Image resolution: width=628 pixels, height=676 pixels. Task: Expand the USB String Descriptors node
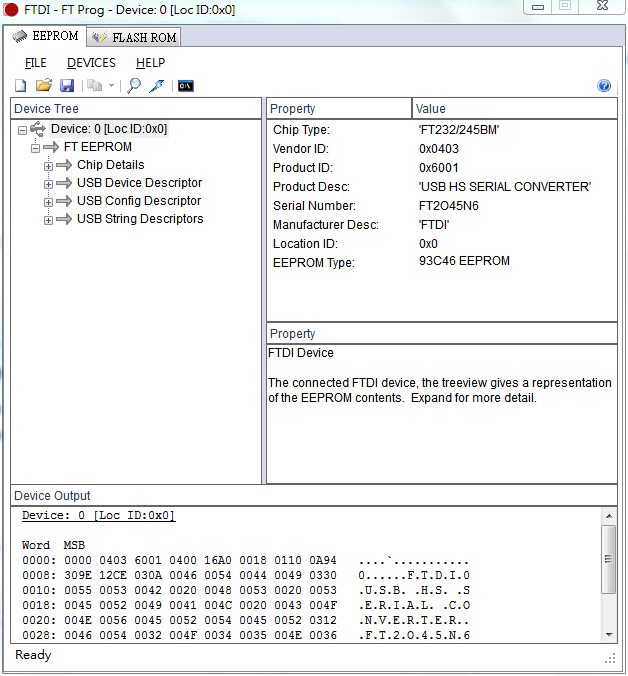pos(48,220)
